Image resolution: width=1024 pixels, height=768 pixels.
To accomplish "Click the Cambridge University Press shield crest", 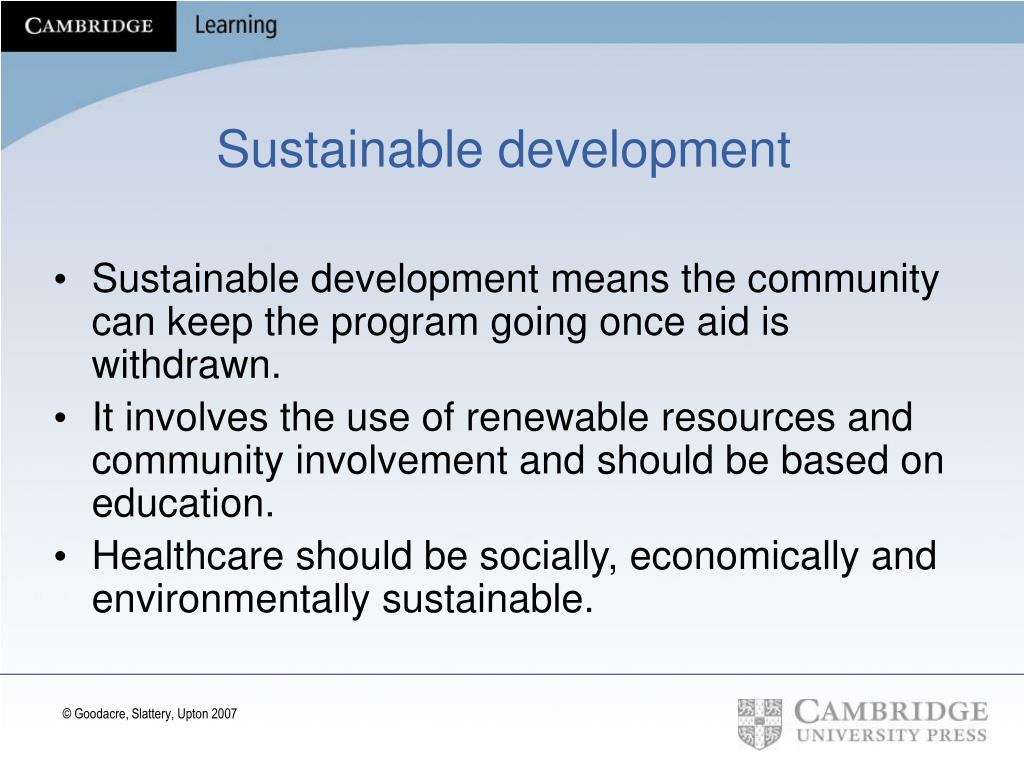I will (760, 724).
